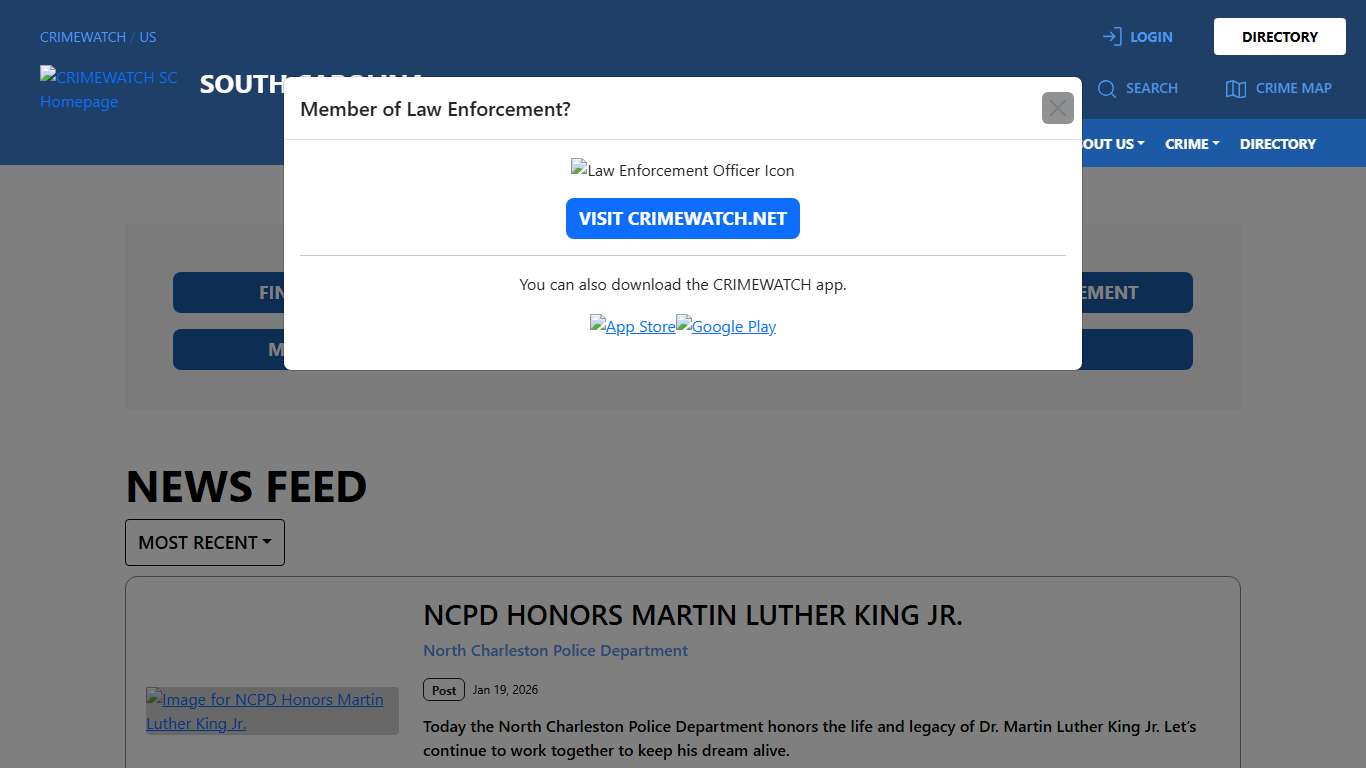This screenshot has height=768, width=1366.
Task: Open the Most Recent sort dropdown
Action: coord(205,542)
